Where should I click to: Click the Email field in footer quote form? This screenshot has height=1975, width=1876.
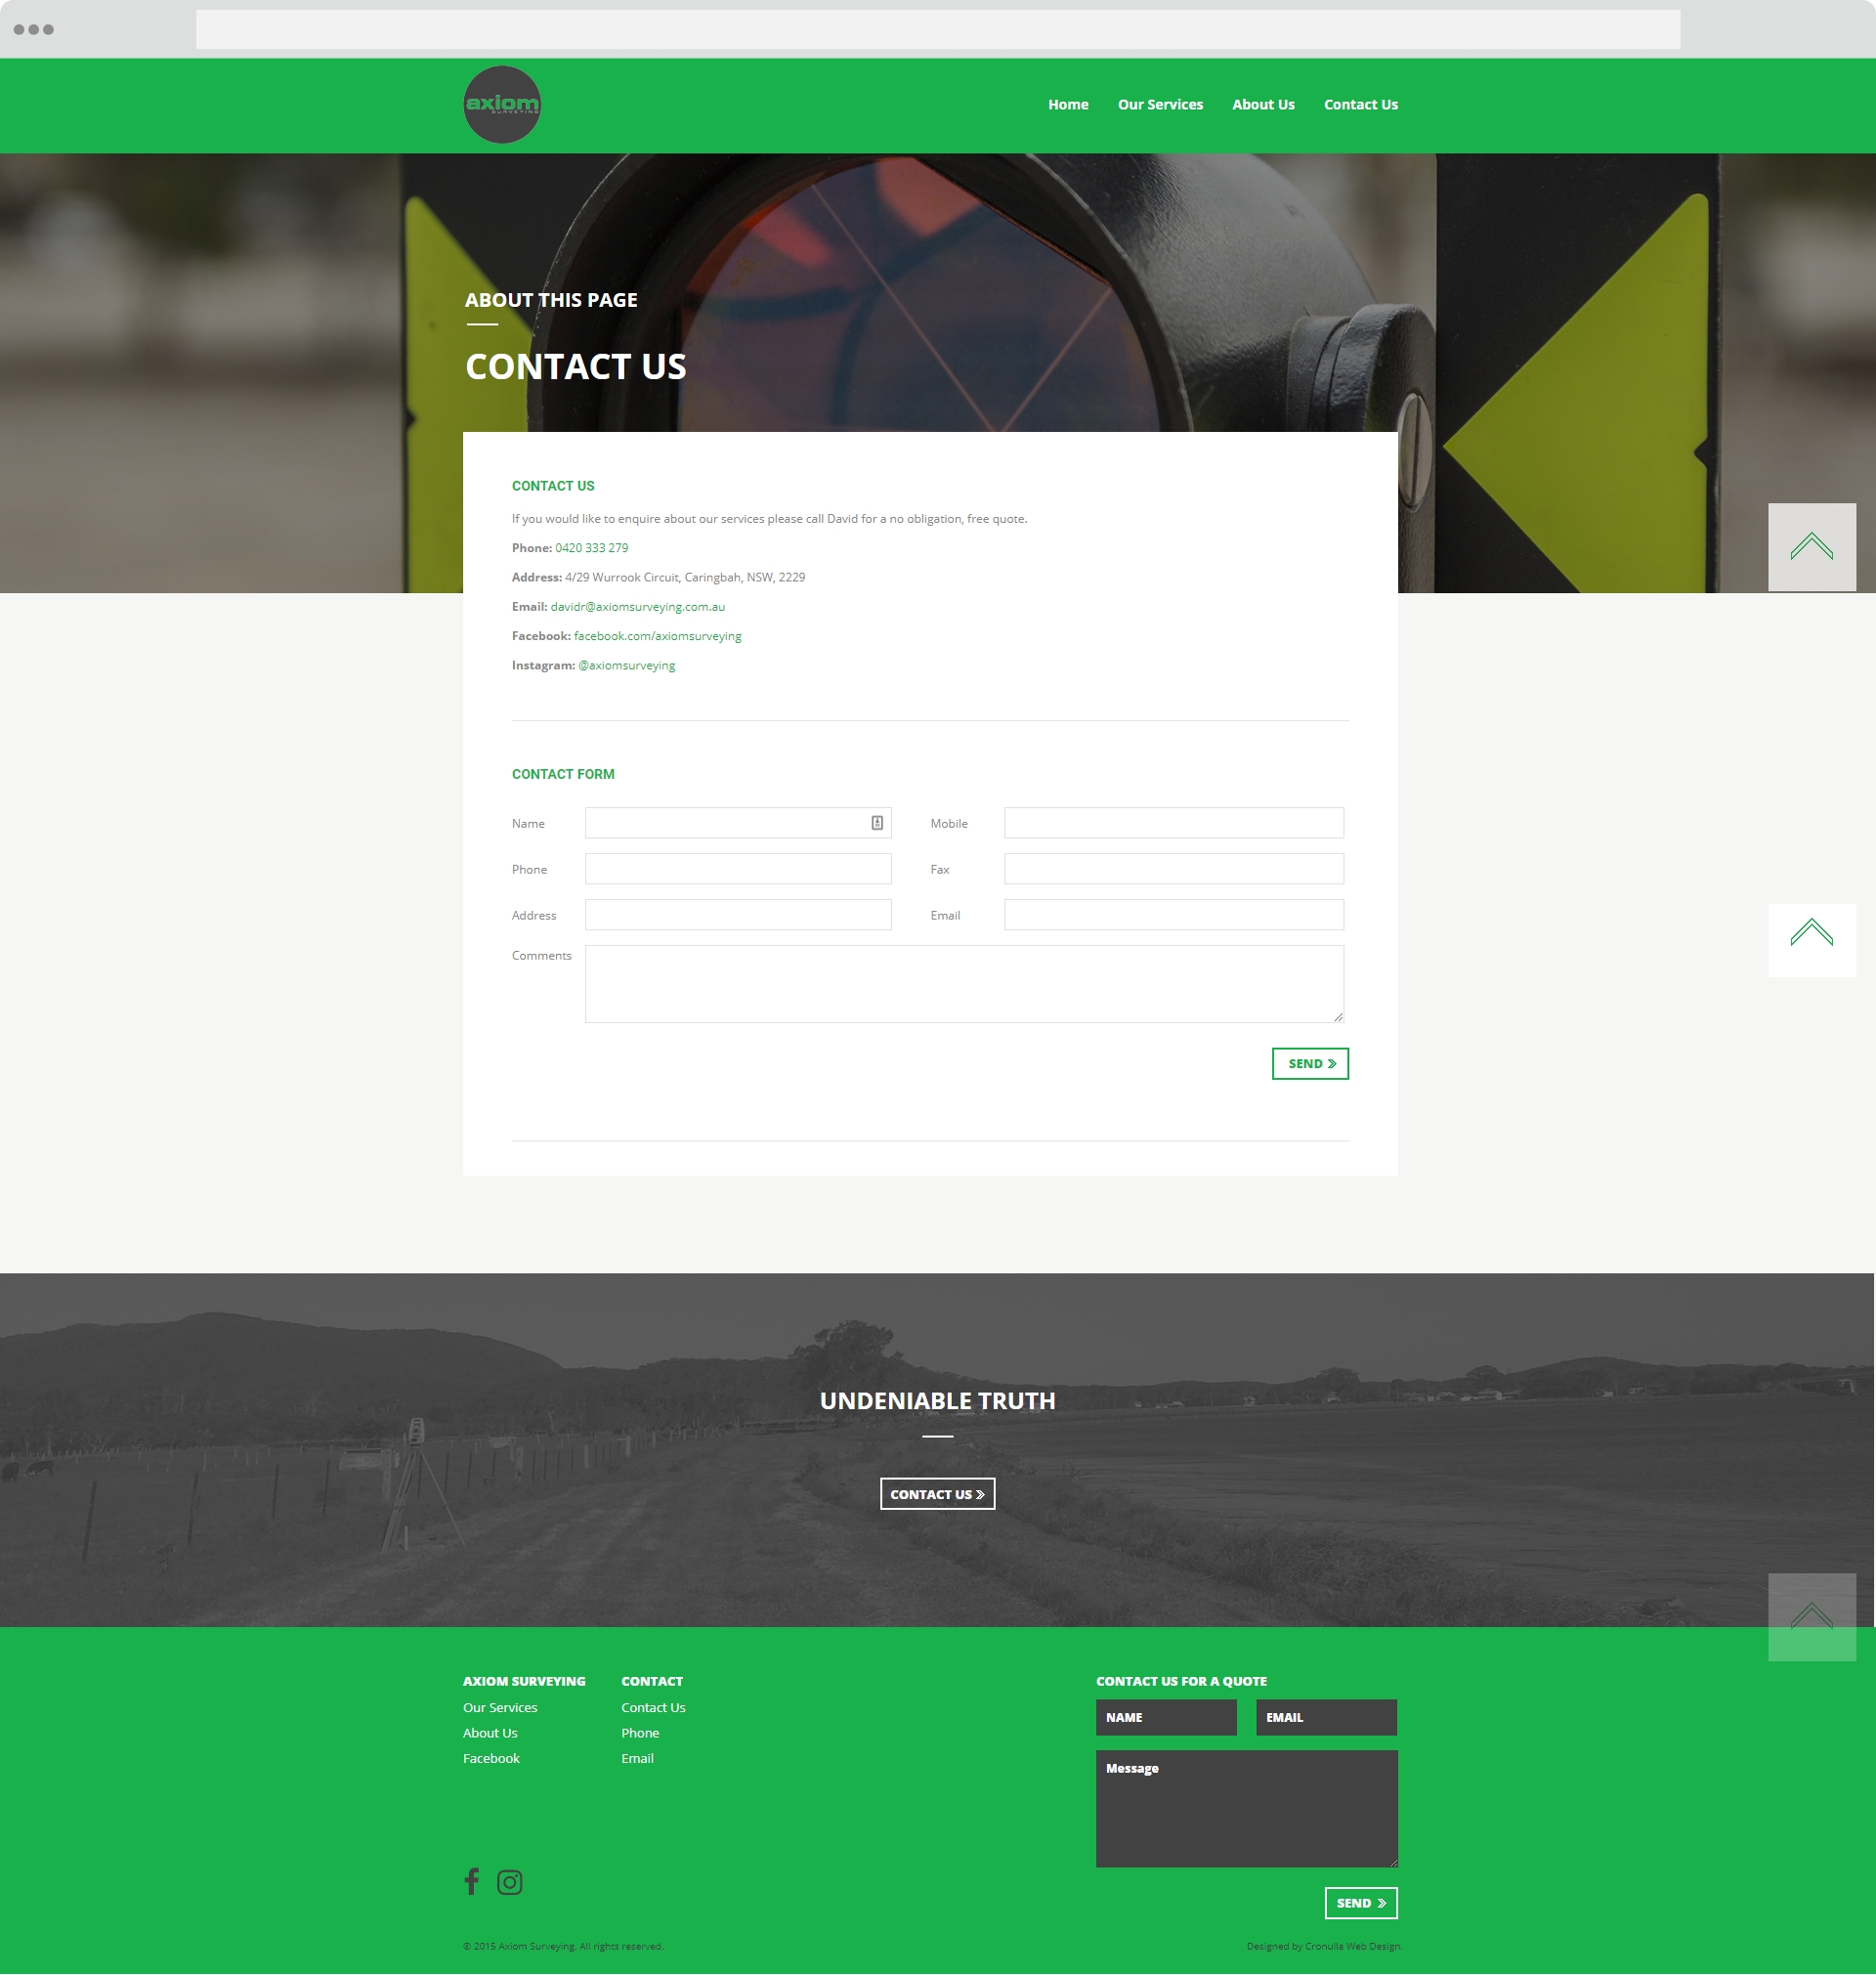[1326, 1716]
